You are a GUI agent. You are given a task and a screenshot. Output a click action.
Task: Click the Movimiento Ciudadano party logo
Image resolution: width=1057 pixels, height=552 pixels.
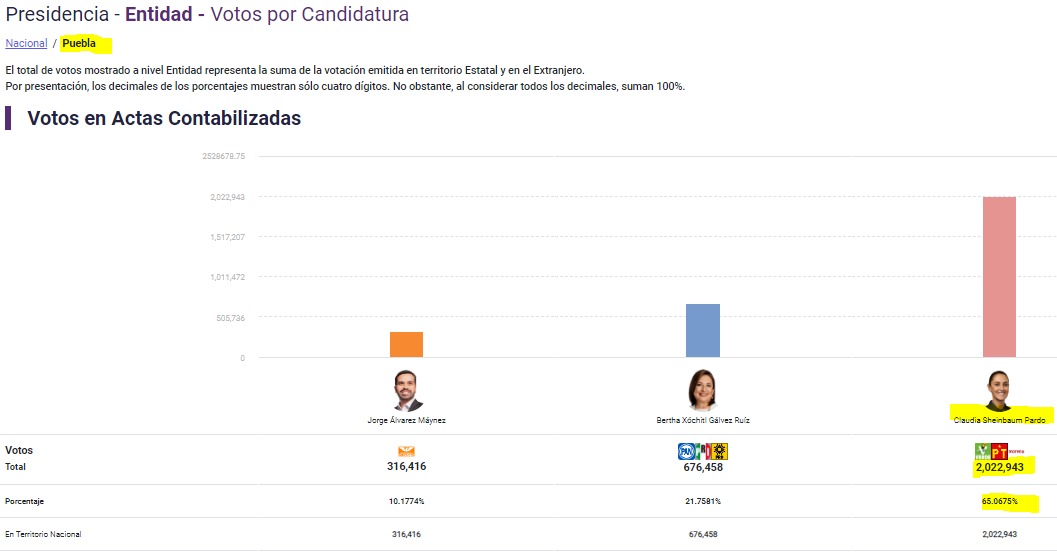(406, 452)
